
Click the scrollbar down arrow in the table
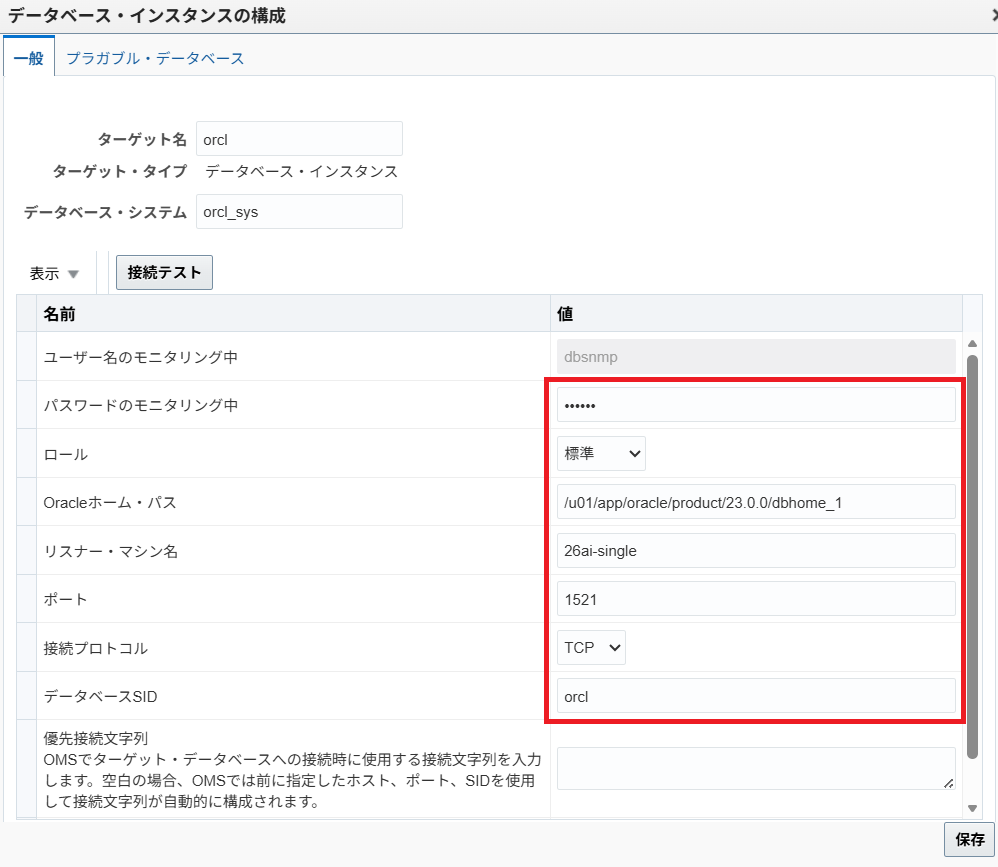coord(973,808)
